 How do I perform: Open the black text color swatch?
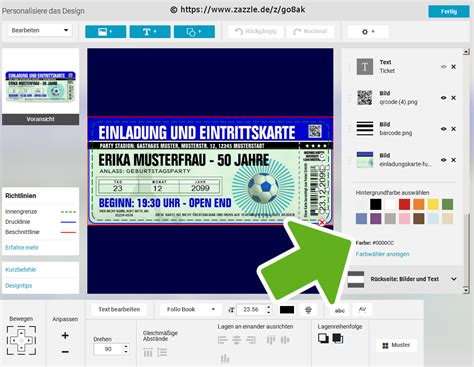click(287, 310)
